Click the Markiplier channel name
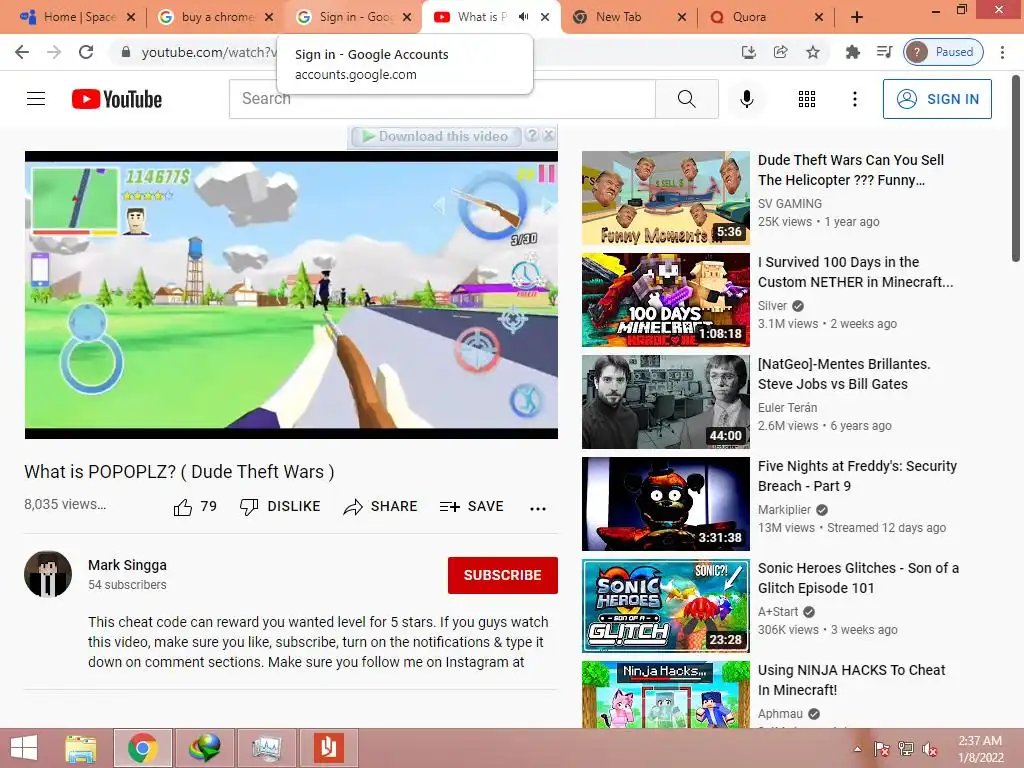The width and height of the screenshot is (1024, 768). pyautogui.click(x=784, y=509)
